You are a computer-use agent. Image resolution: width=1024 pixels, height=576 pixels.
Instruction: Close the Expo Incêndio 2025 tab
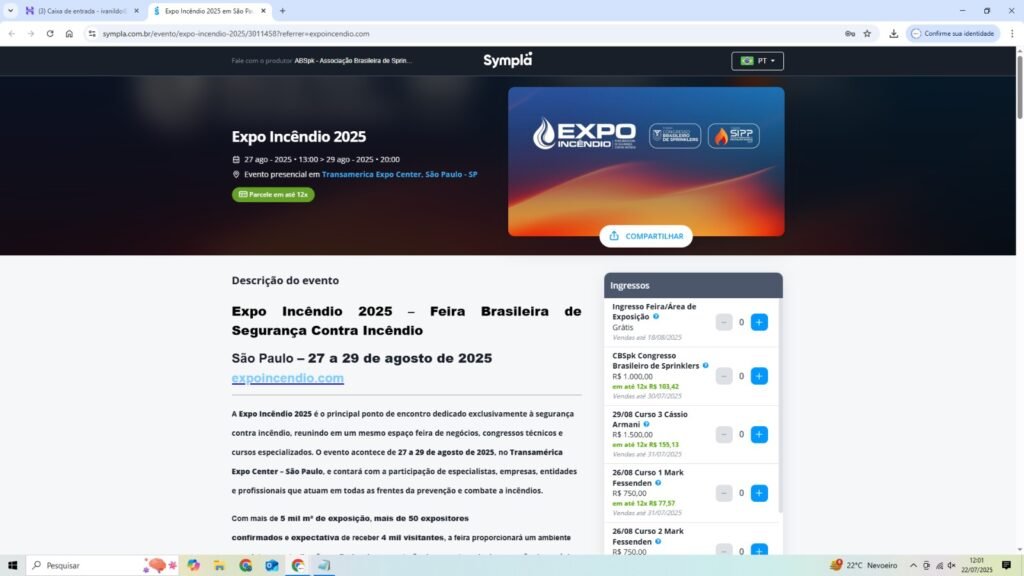click(263, 11)
